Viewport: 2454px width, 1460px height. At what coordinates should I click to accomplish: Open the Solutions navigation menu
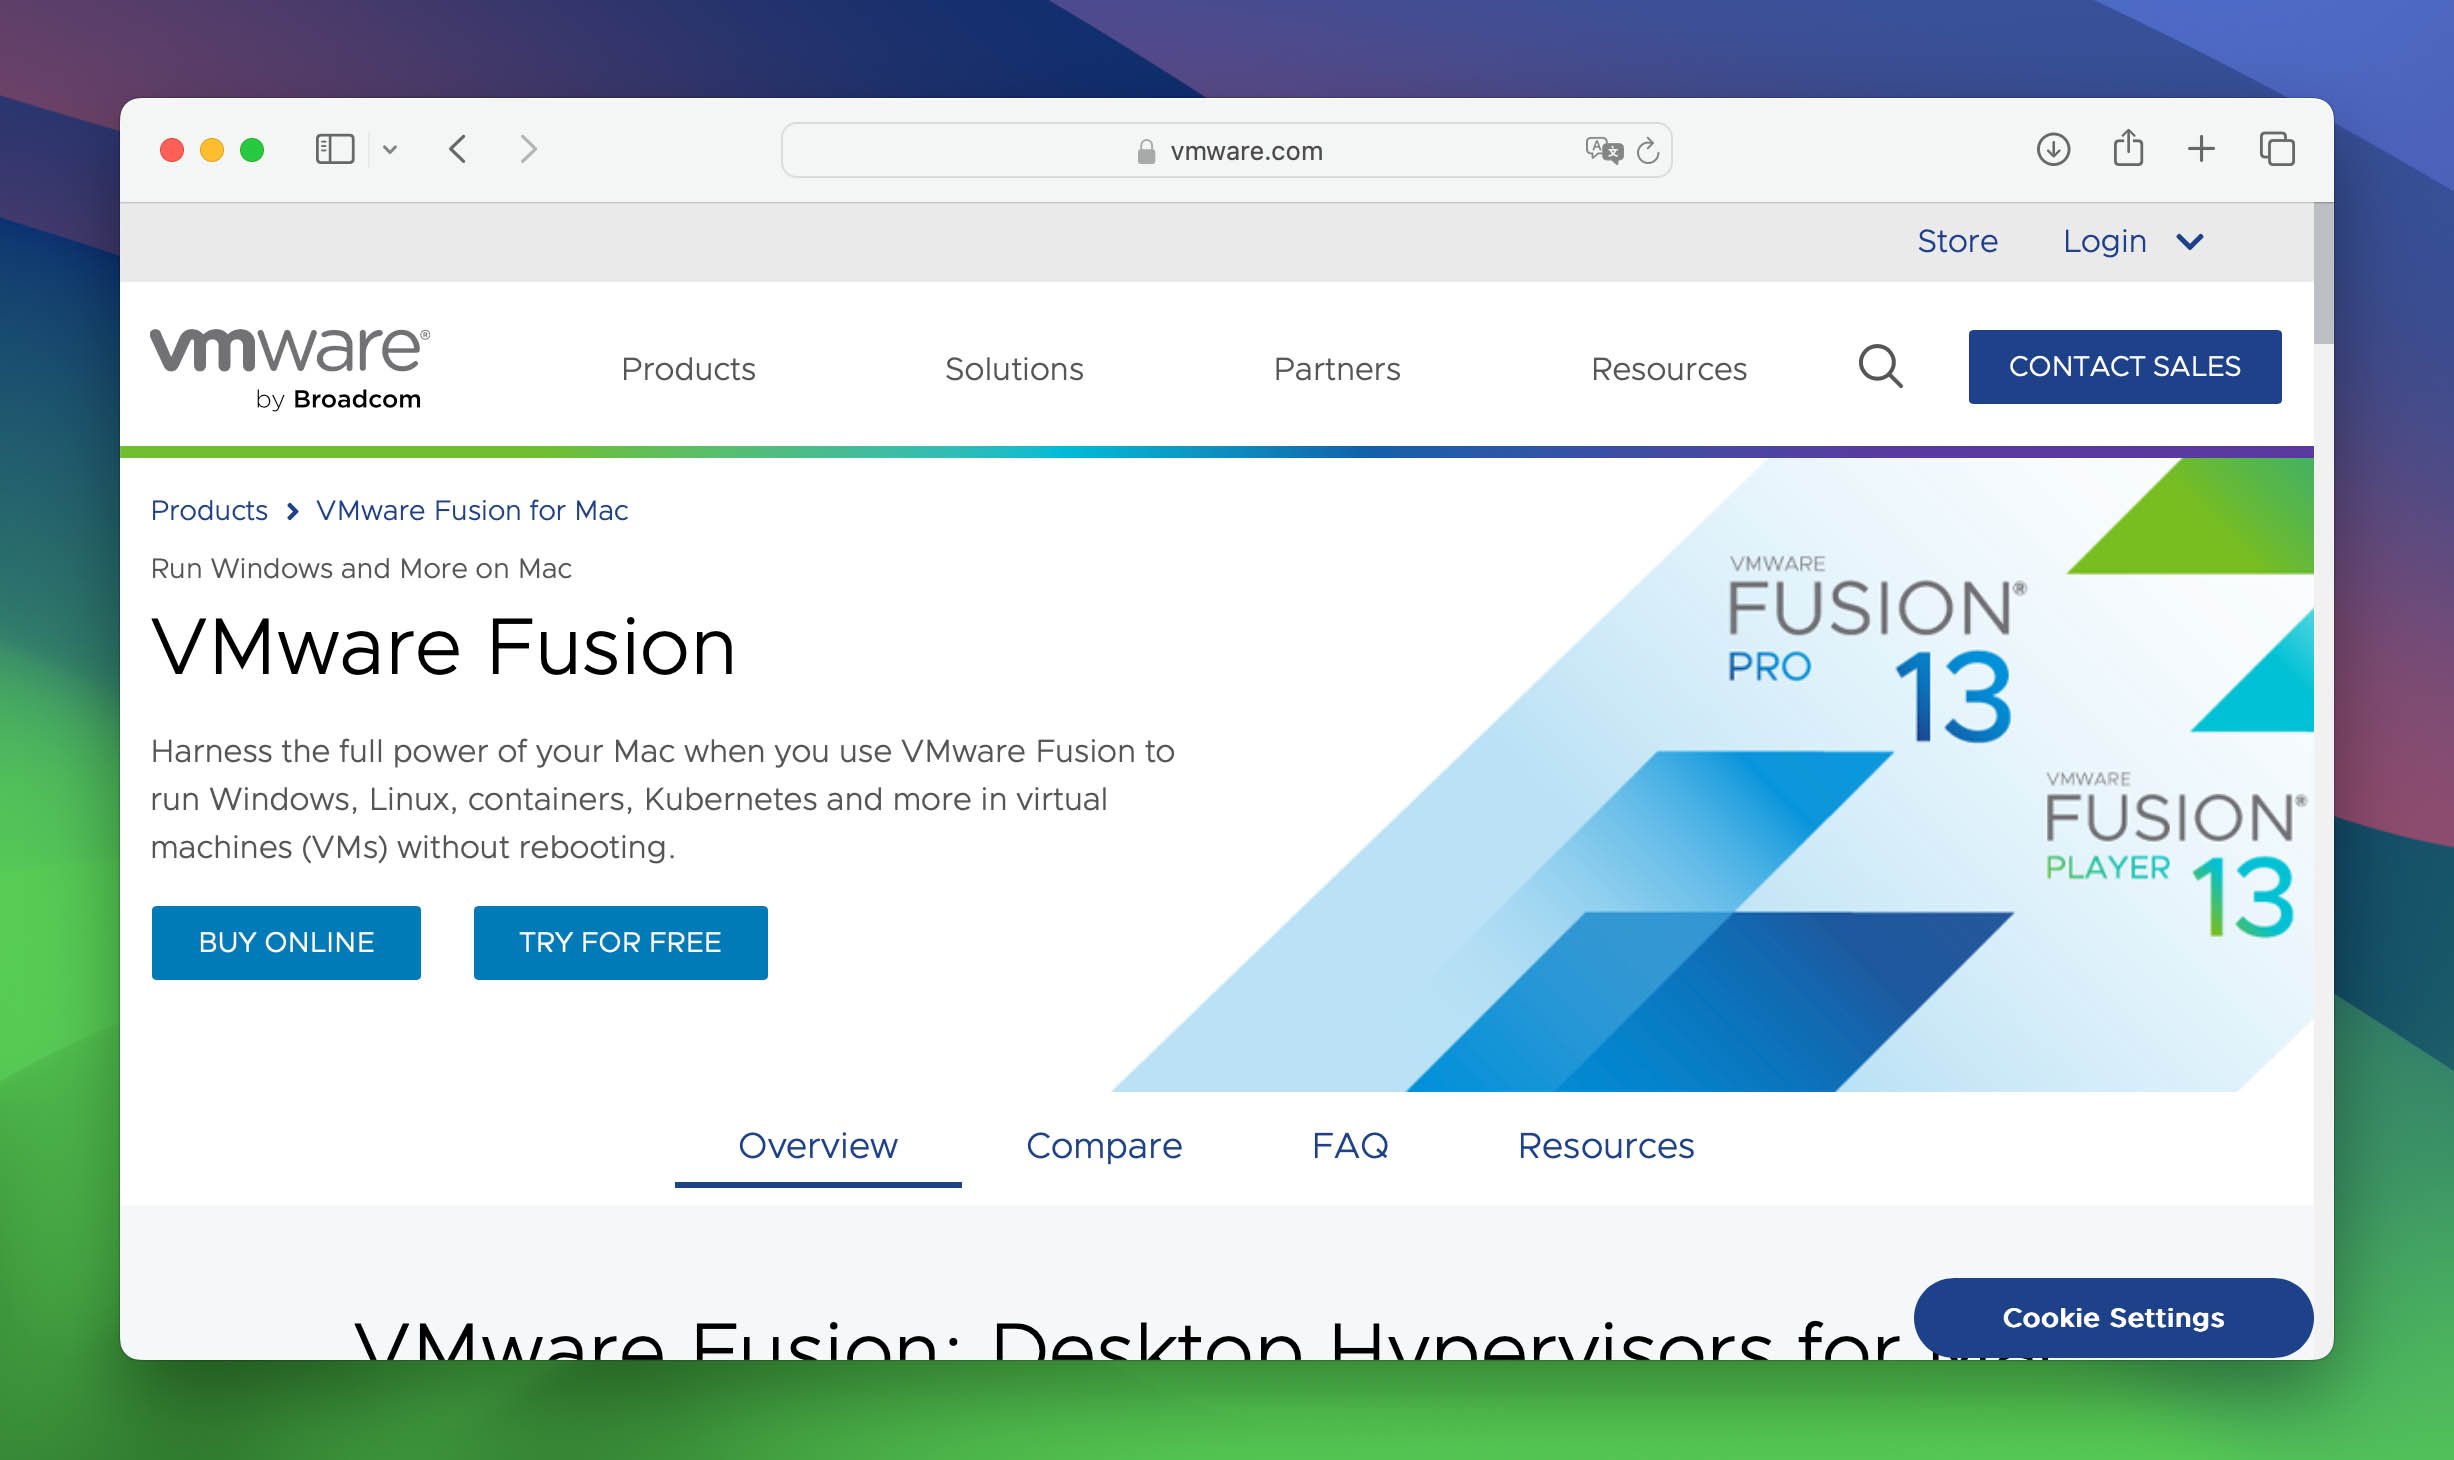coord(1014,369)
